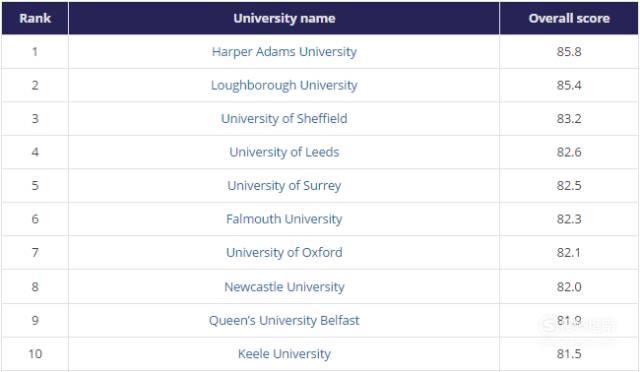The image size is (640, 372).
Task: Click the 82.0 score for Newcastle
Action: [569, 287]
